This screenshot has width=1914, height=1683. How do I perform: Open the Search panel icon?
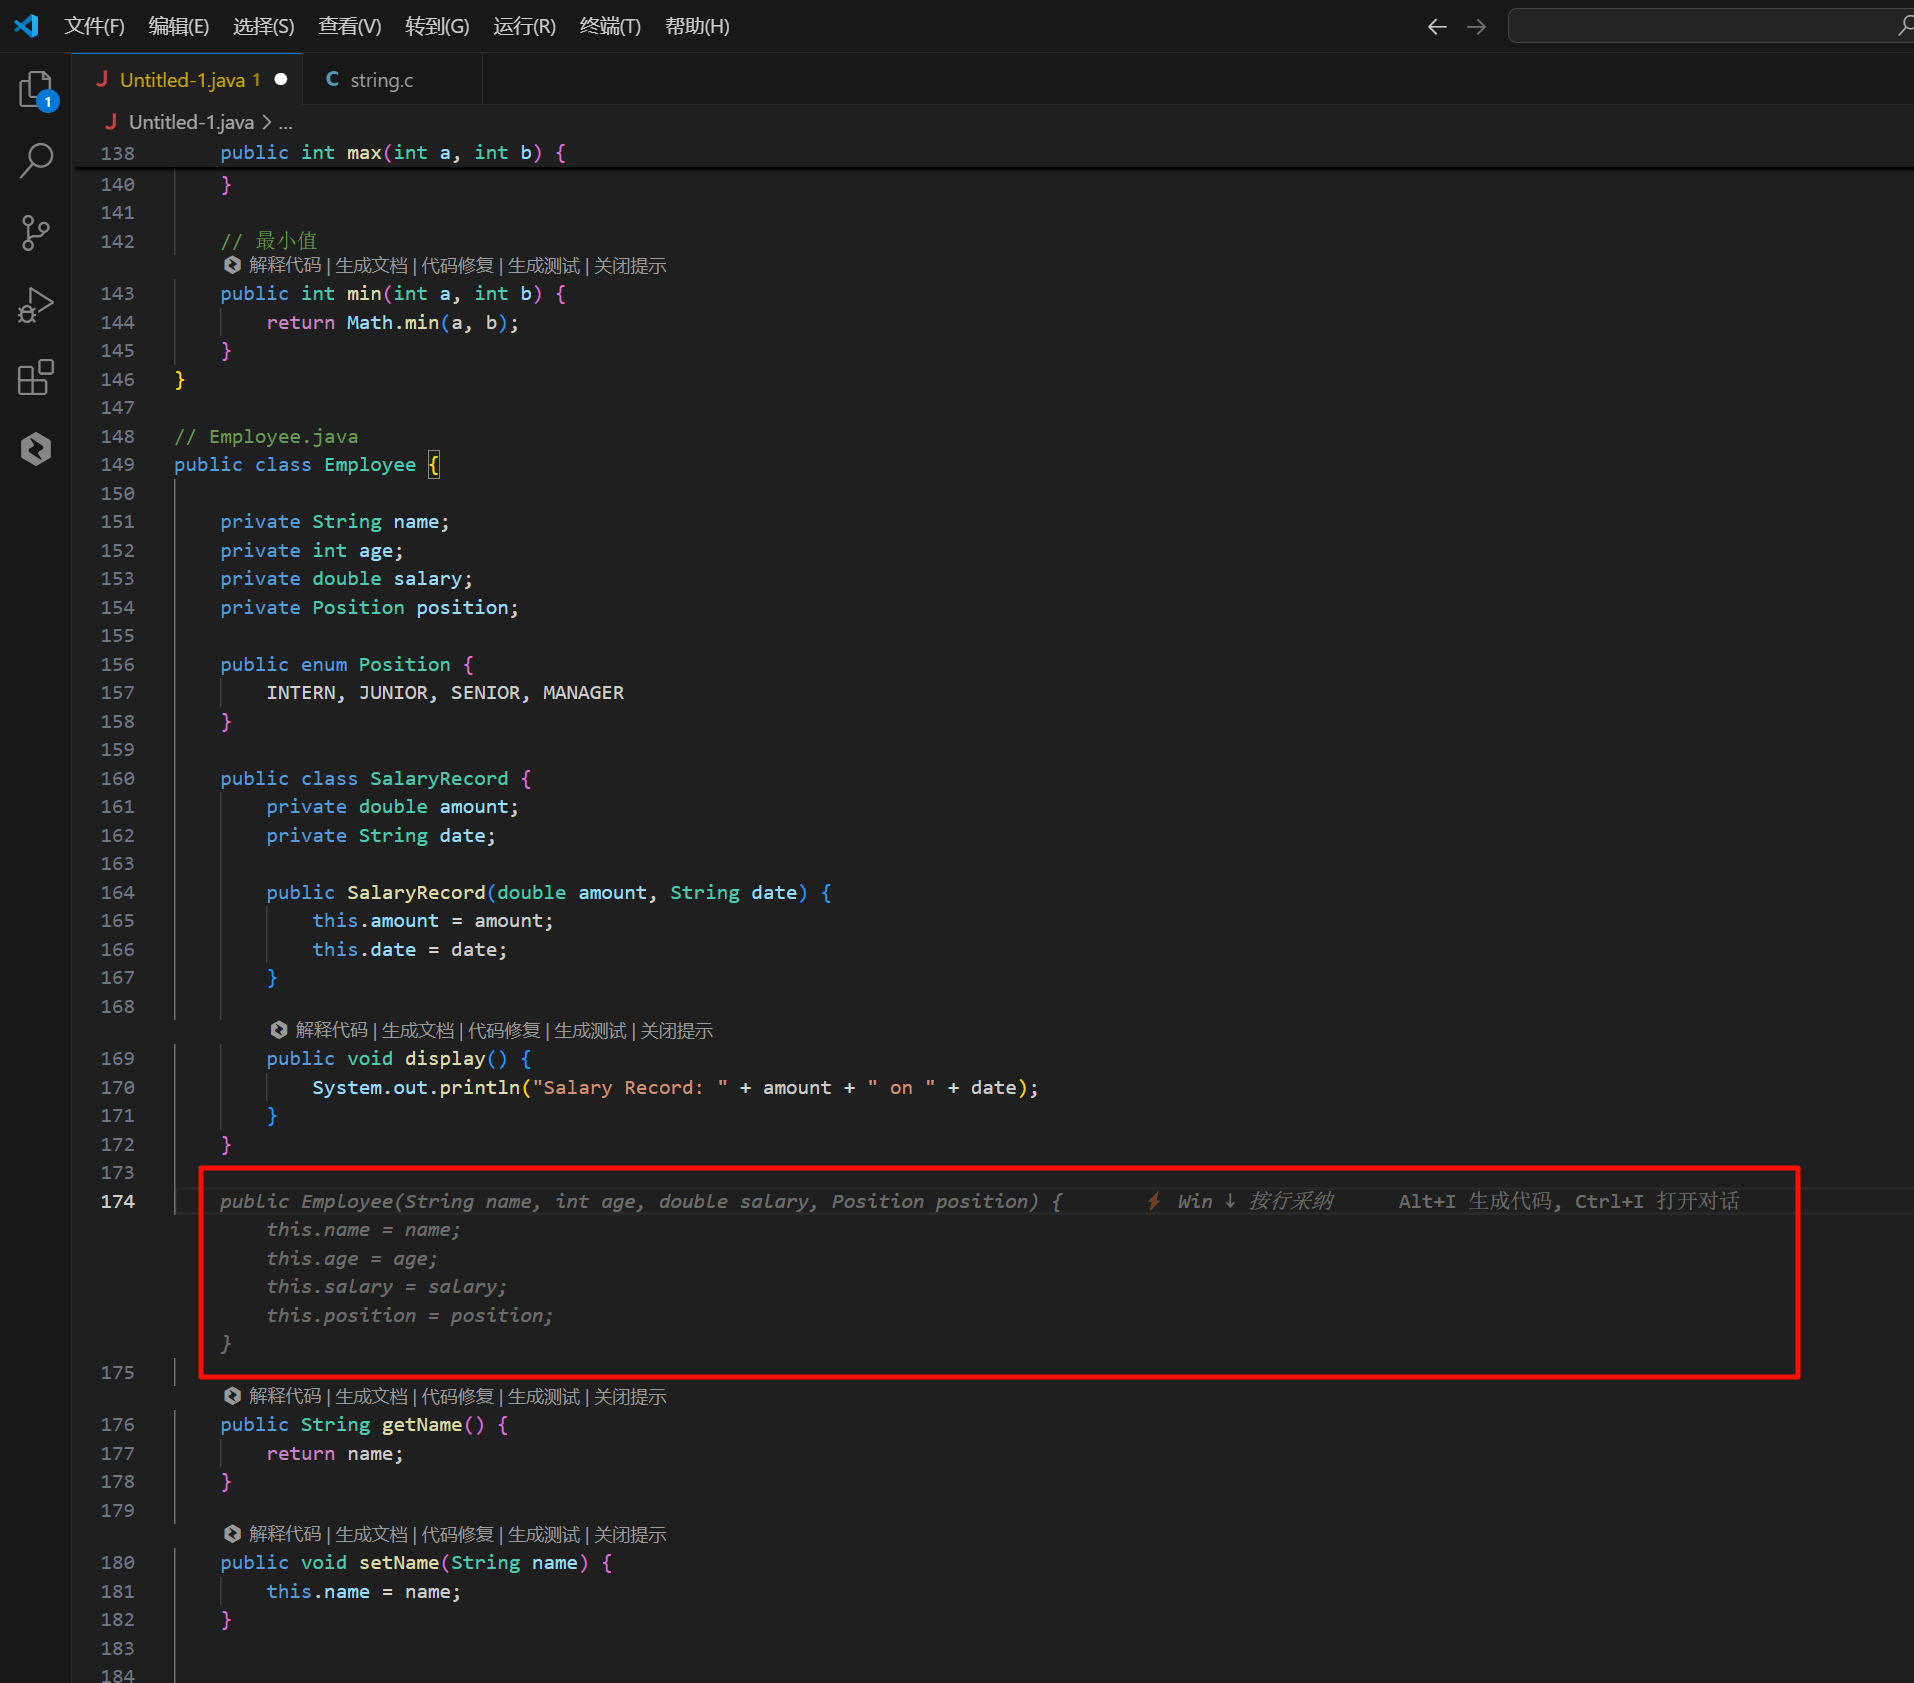tap(36, 160)
